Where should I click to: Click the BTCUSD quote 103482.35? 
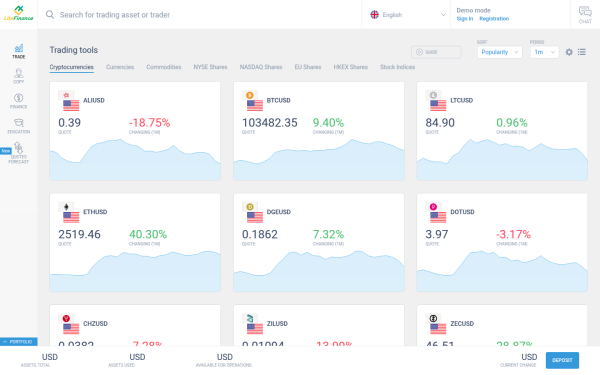(269, 123)
